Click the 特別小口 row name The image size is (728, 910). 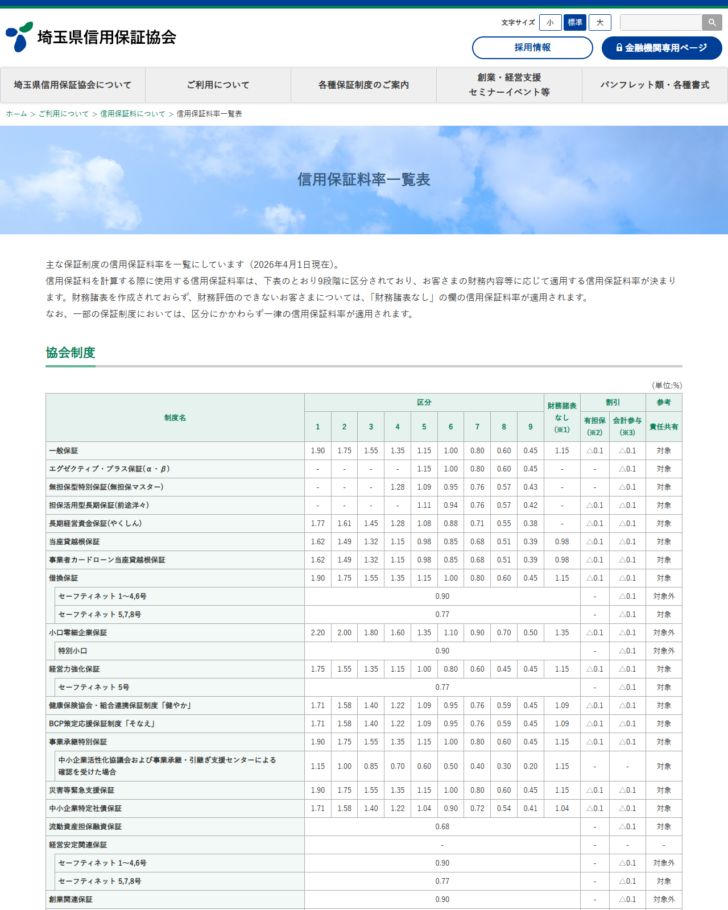click(x=73, y=651)
